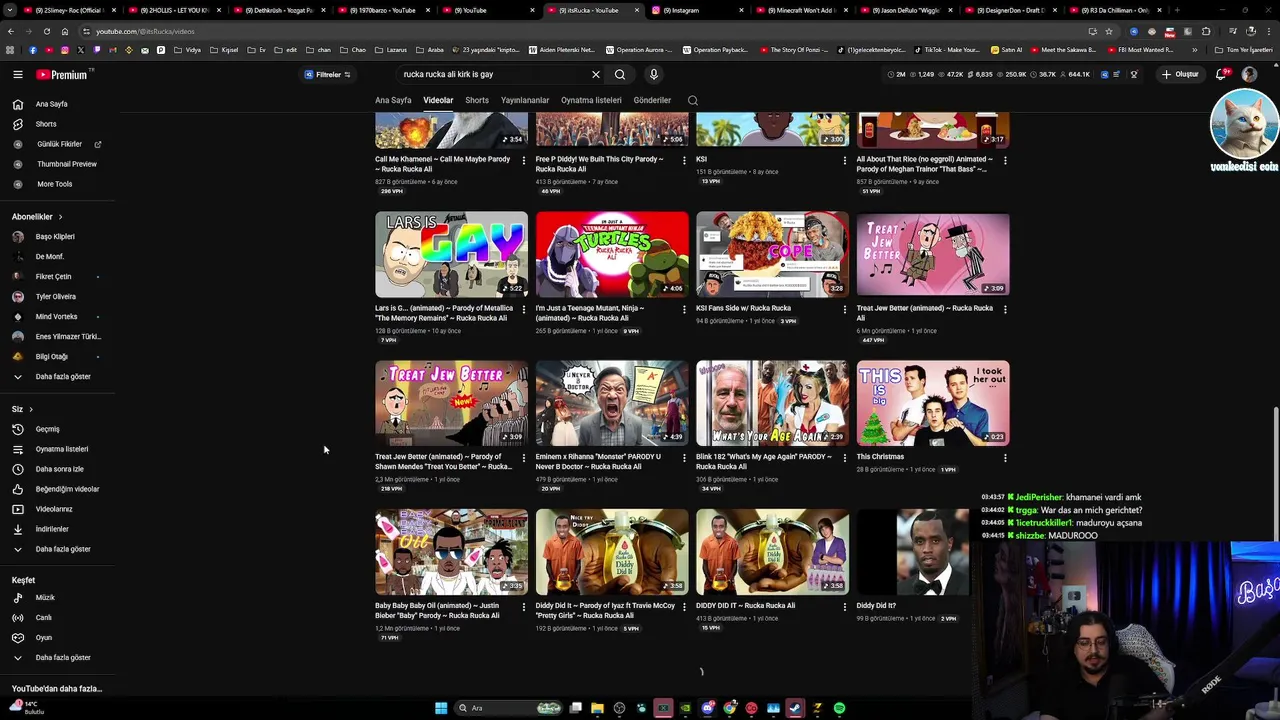
Task: Open the YouTube hamburger guide menu
Action: point(17,74)
